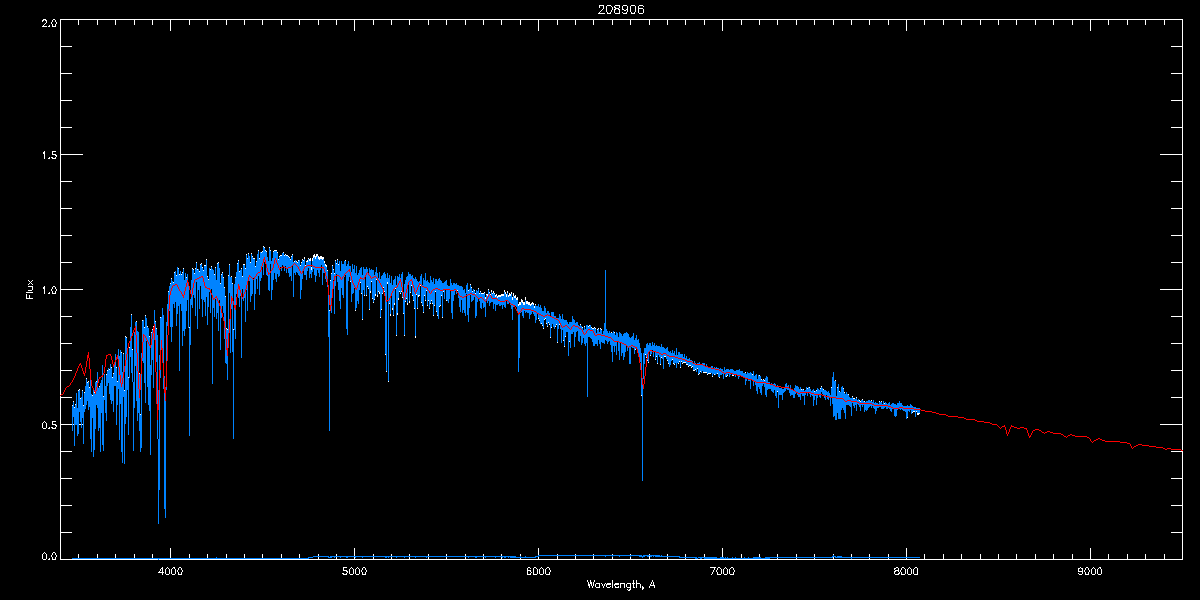Click the 0.0 y-axis tick label
Screen dimensions: 1200x600
click(x=47, y=556)
